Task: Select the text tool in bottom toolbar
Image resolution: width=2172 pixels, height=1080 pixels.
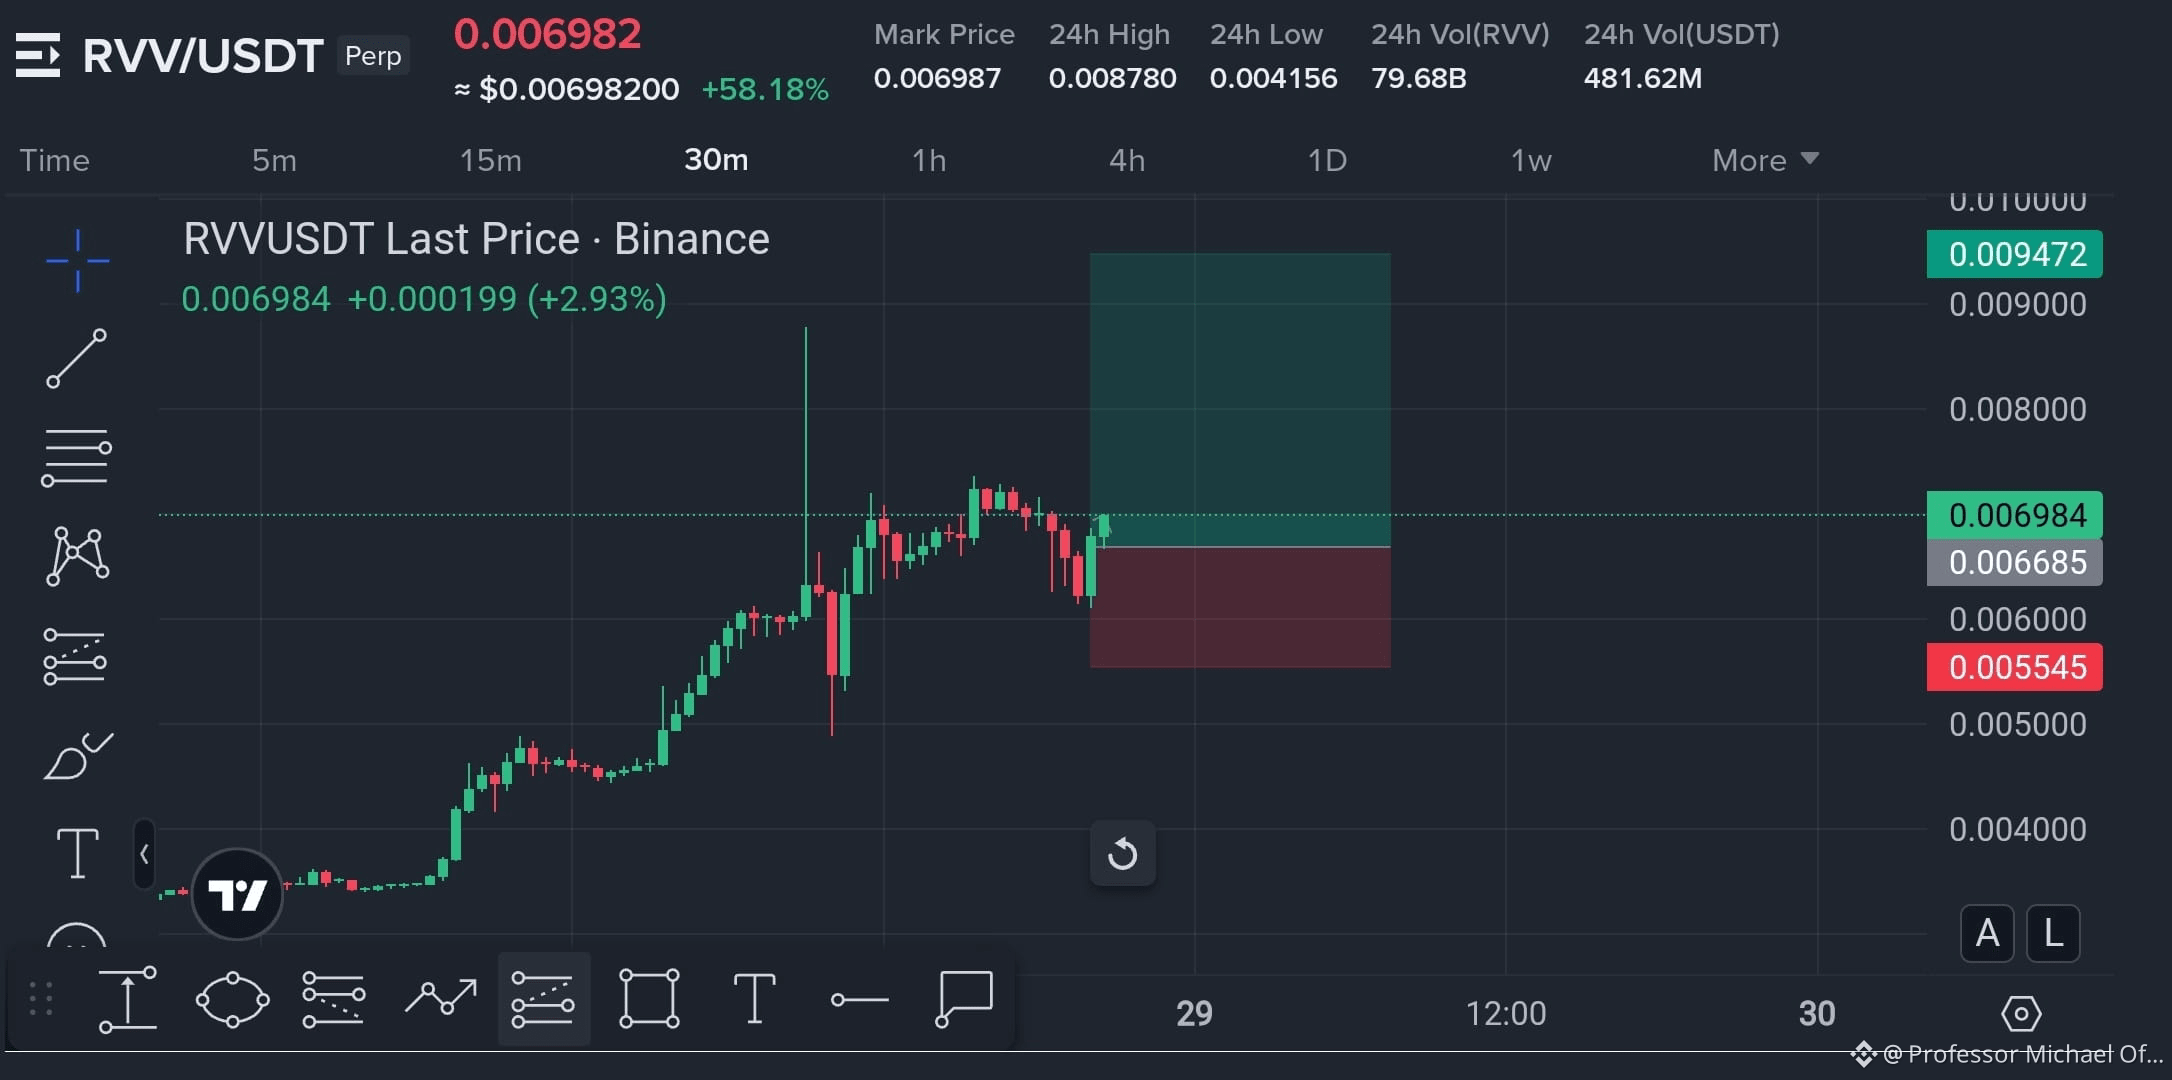Action: [754, 999]
